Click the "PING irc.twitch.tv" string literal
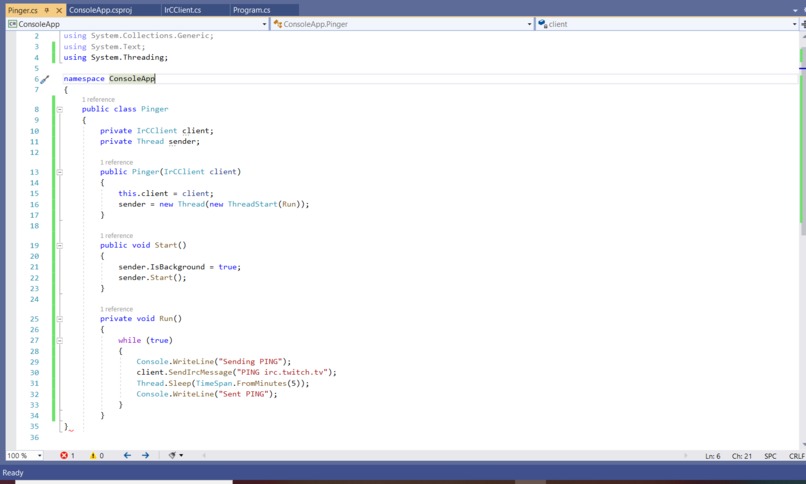Screen dimensions: 806x484 (283, 373)
